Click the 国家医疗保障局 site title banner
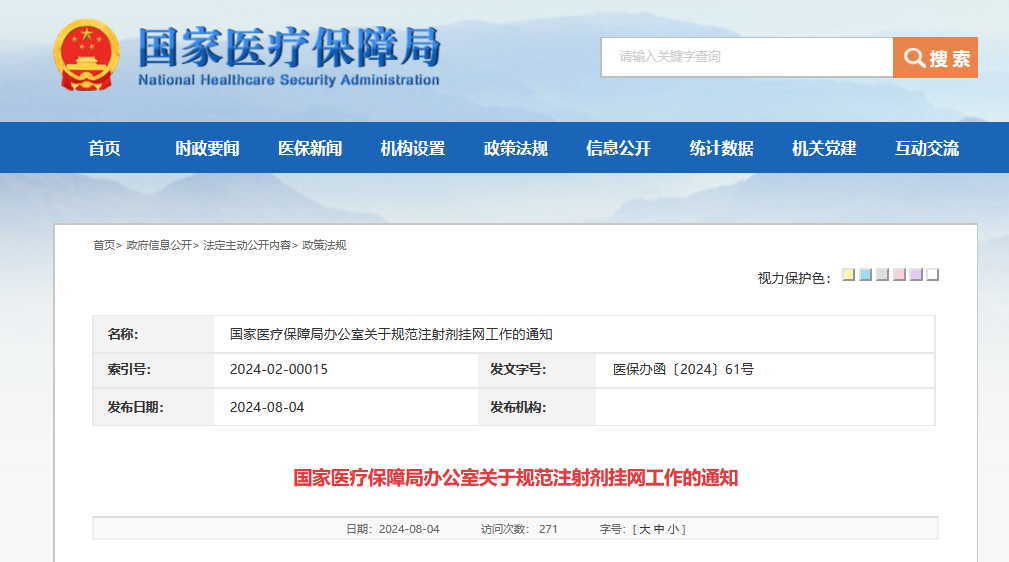Screen dimensions: 1009x562 click(x=289, y=57)
